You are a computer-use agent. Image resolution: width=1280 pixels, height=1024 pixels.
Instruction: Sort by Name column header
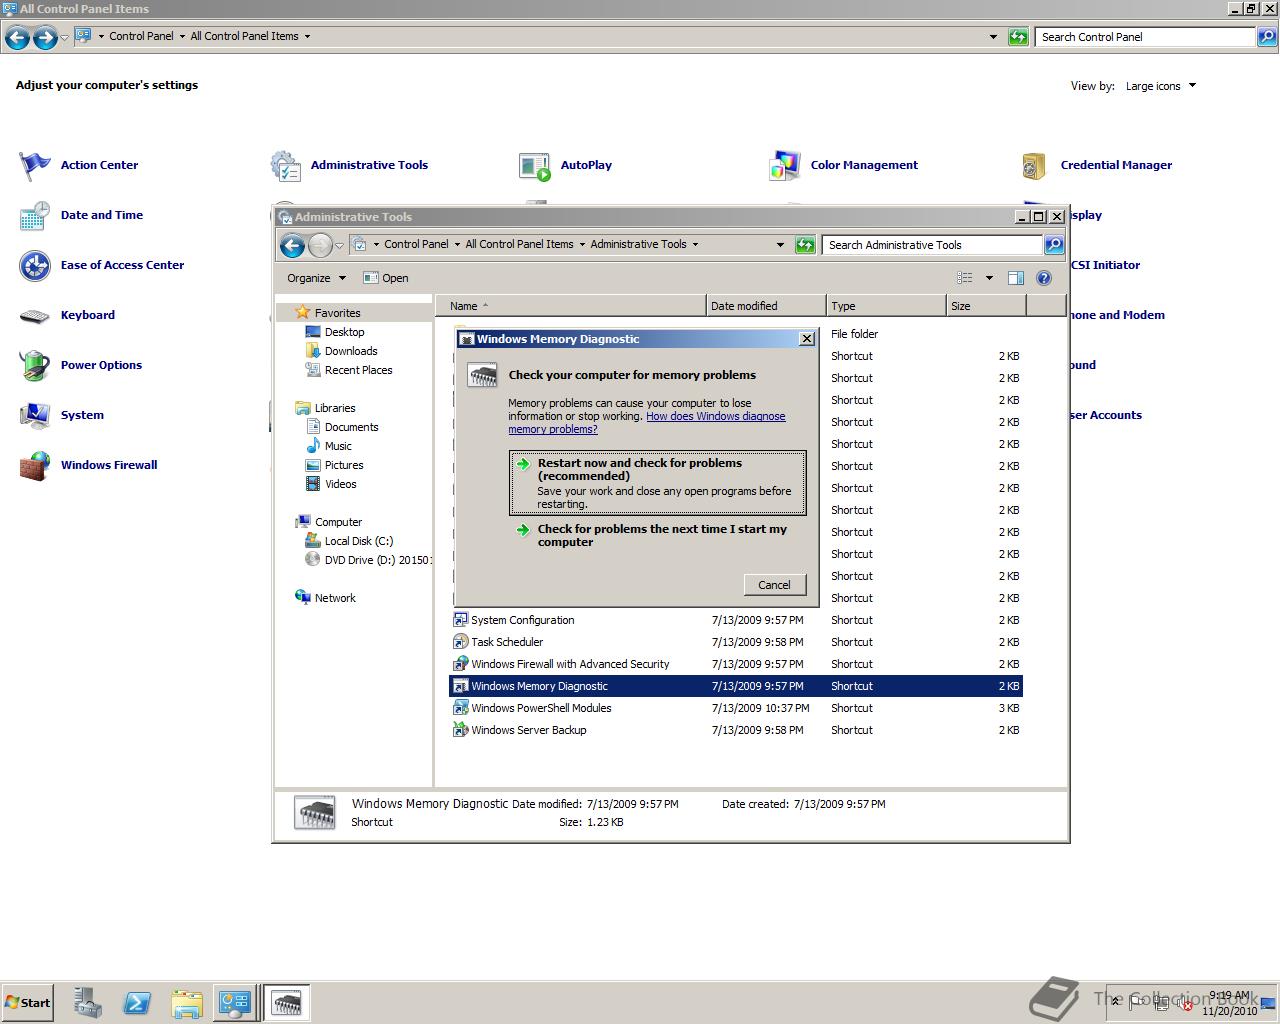pos(570,306)
